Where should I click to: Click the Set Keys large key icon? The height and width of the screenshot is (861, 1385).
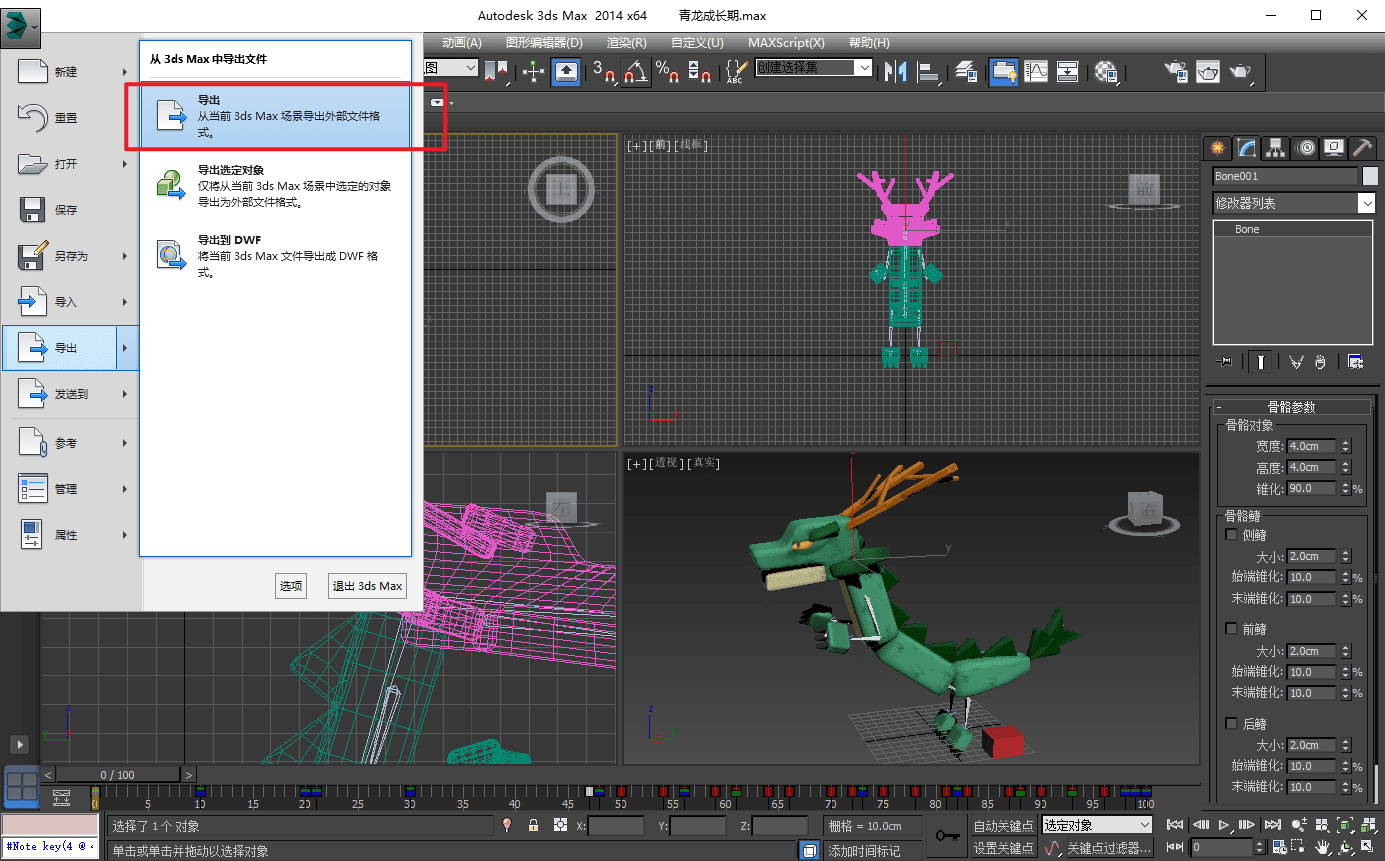tap(947, 836)
